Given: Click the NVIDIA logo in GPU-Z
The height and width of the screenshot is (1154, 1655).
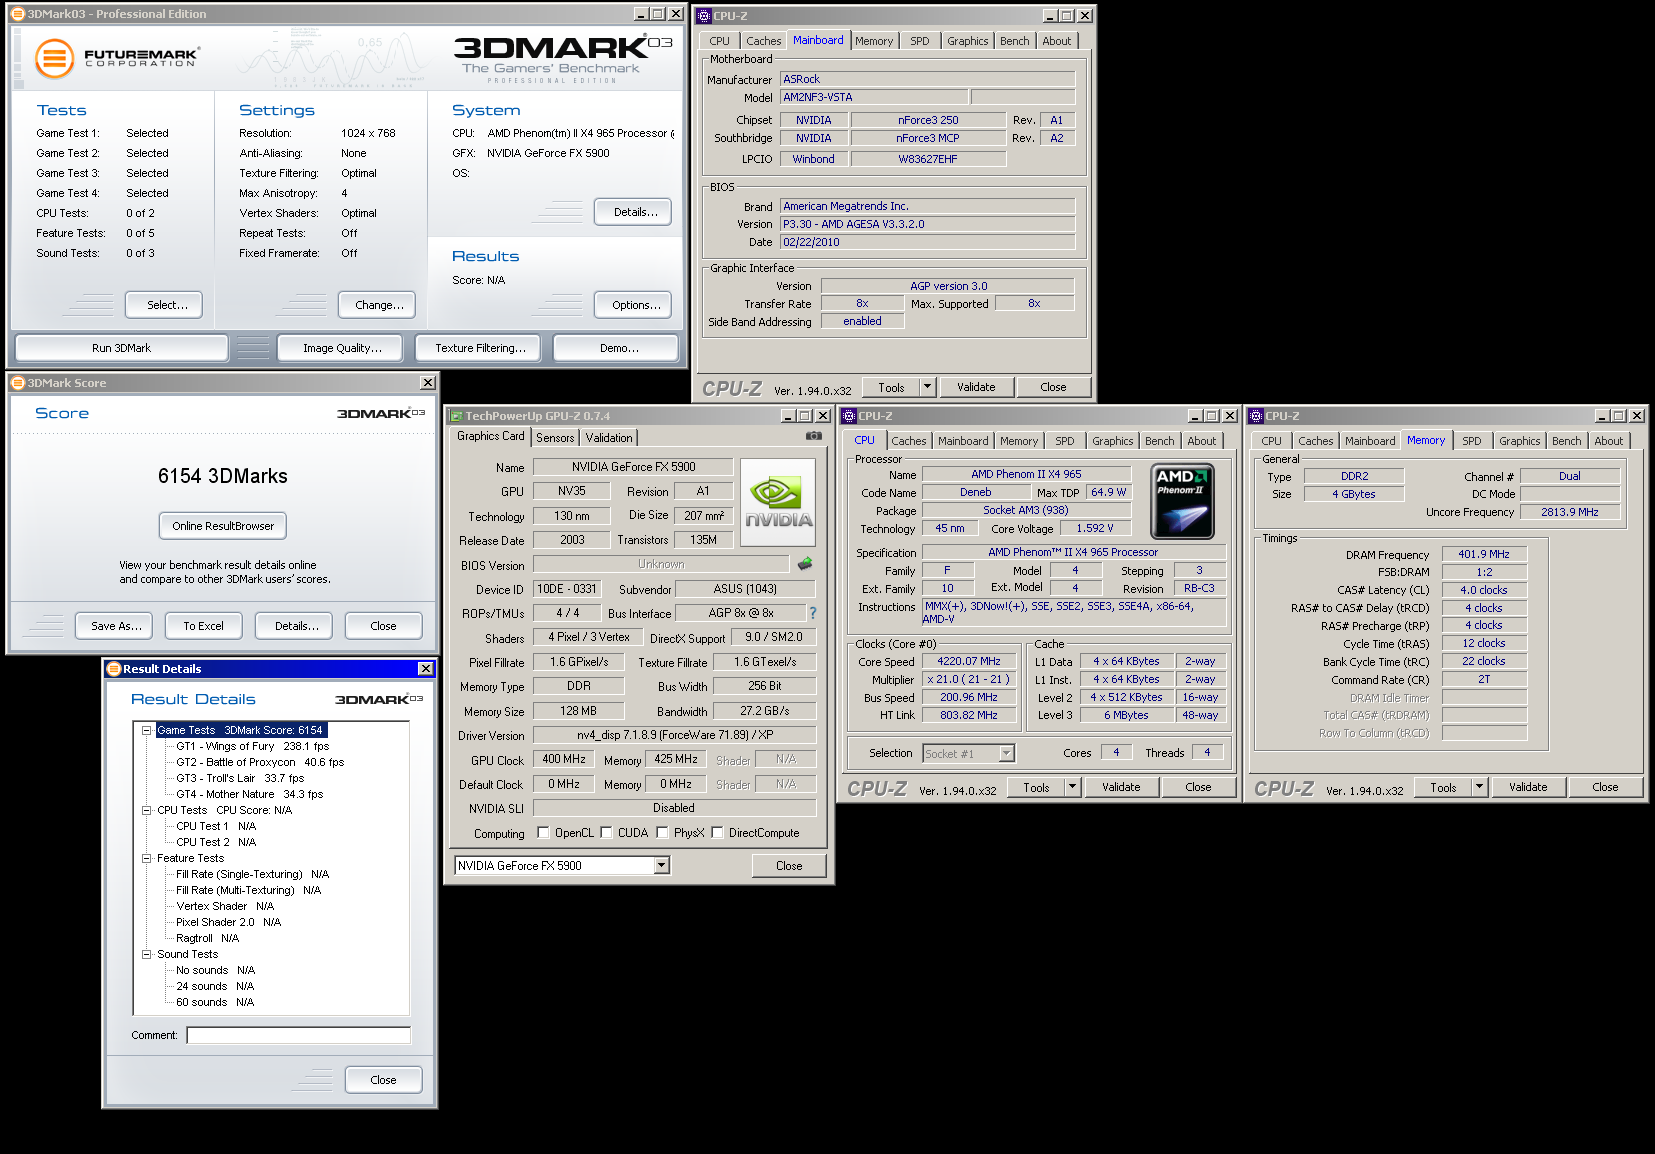Looking at the screenshot, I should [778, 502].
